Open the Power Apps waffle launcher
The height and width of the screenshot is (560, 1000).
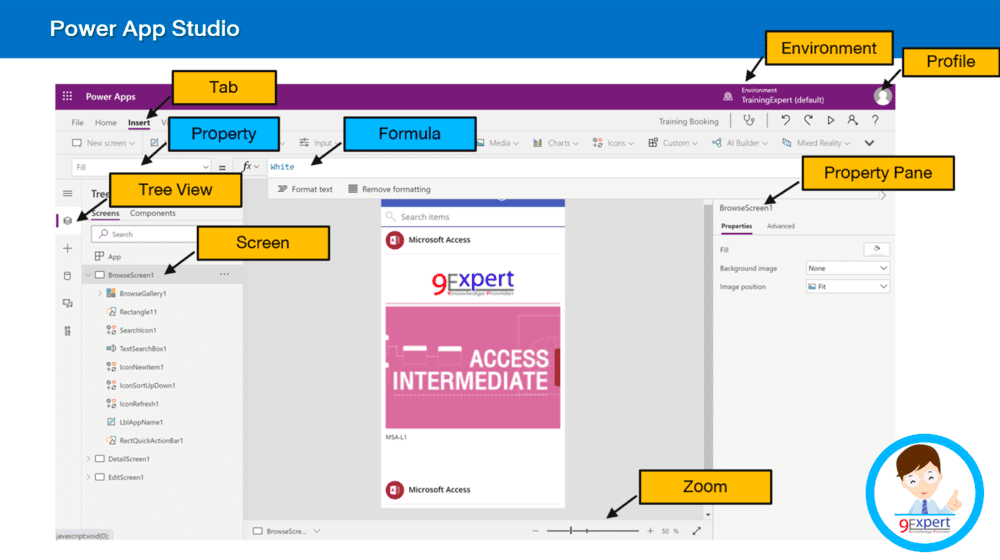tap(67, 96)
